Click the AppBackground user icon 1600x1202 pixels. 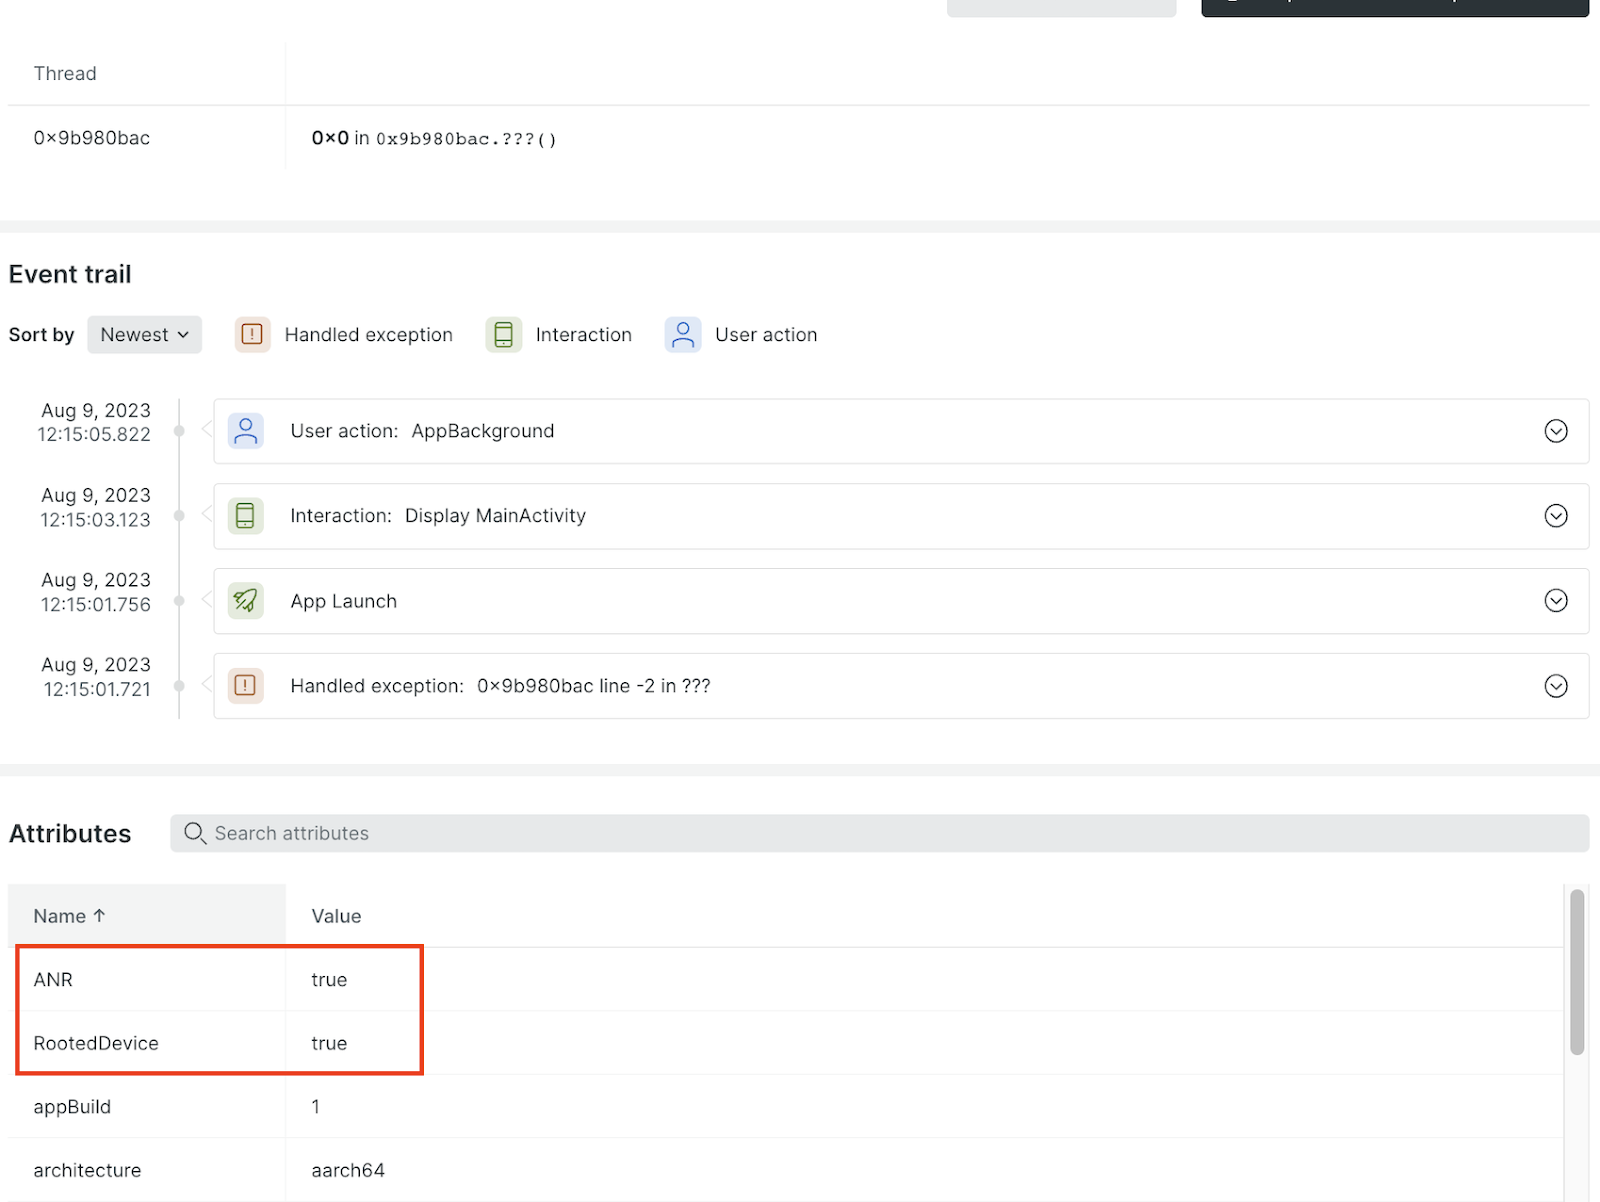(x=245, y=431)
